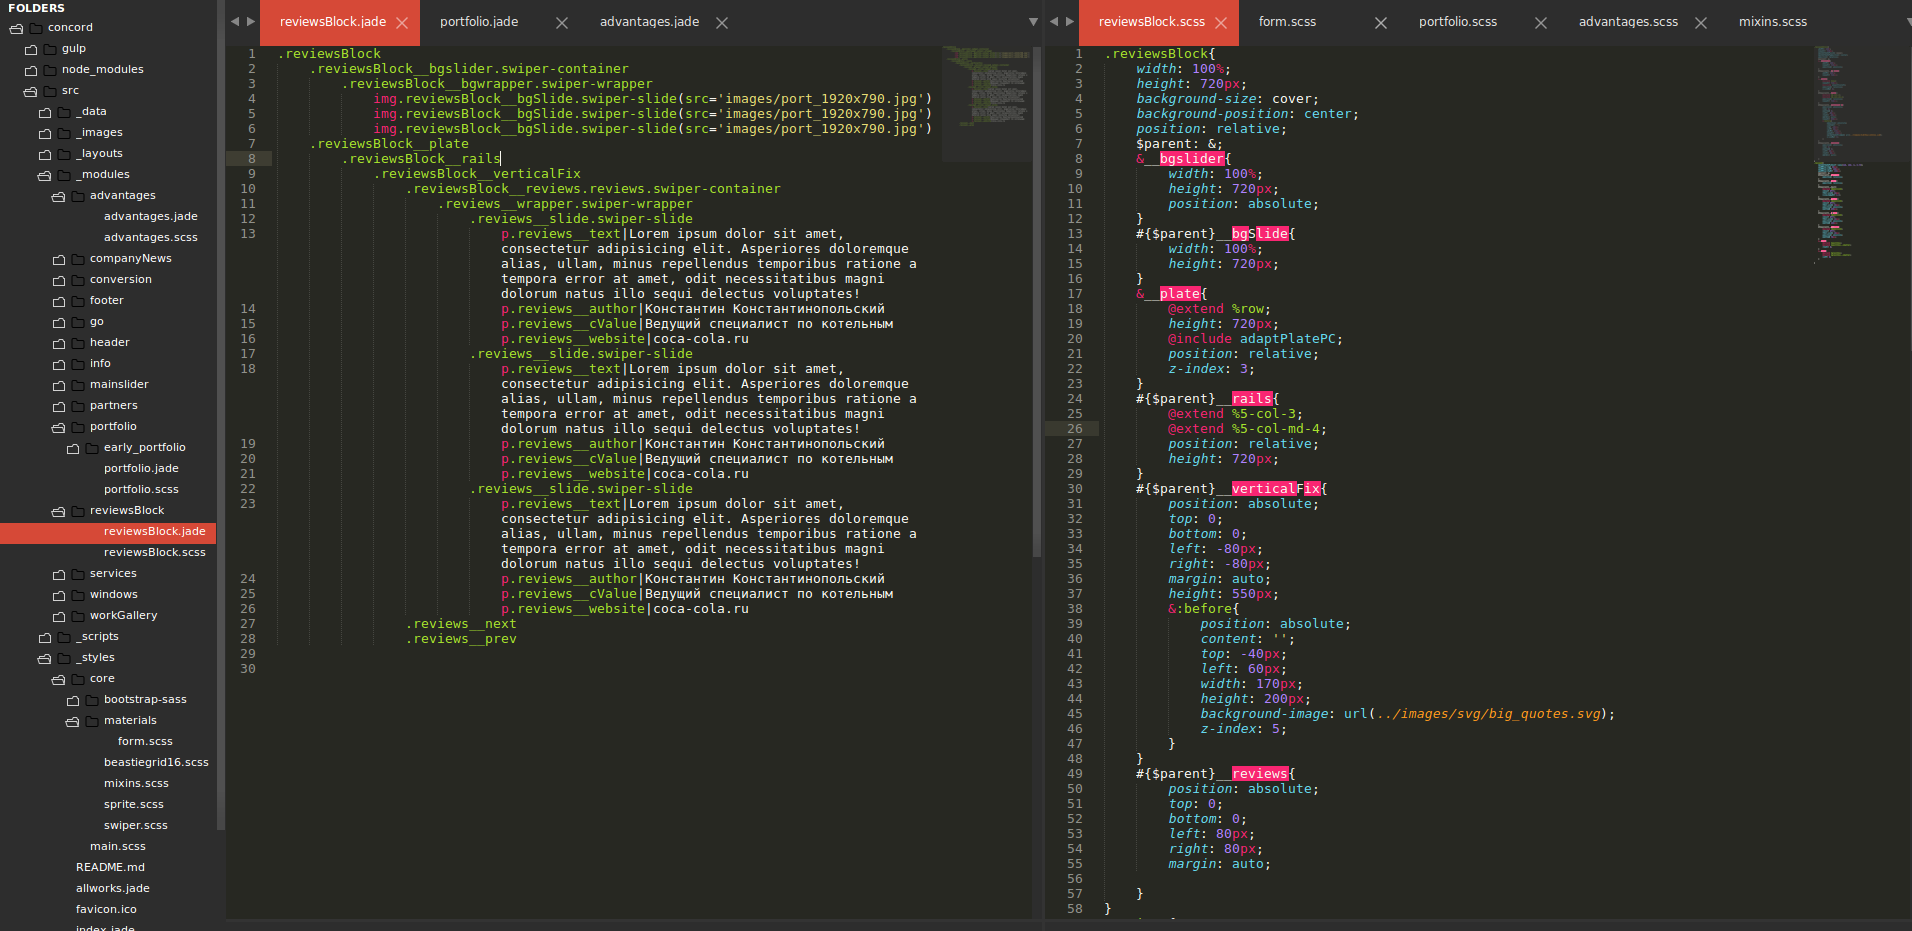Collapse the portfolio folder
This screenshot has width=1912, height=931.
[x=58, y=427]
